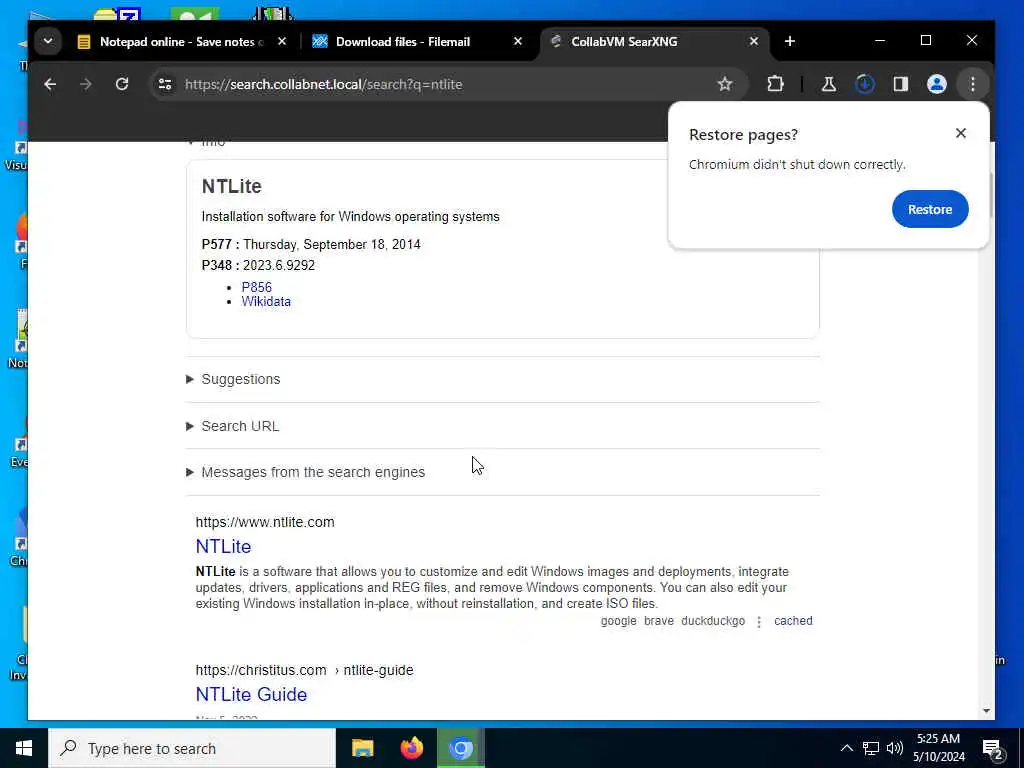Open the NTLite Guide result

coord(251,694)
